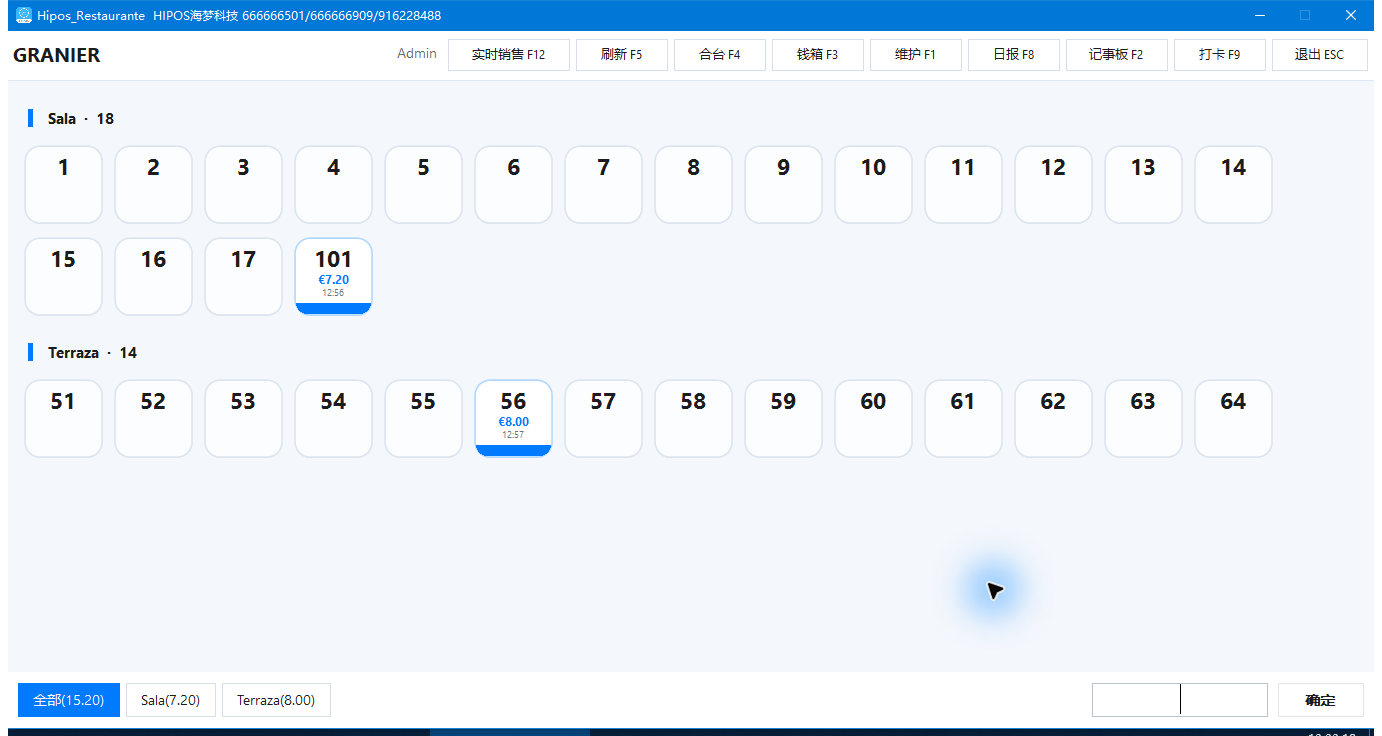Minimize the Hipos_Restaurante window
This screenshot has height=736, width=1382.
coord(1260,15)
